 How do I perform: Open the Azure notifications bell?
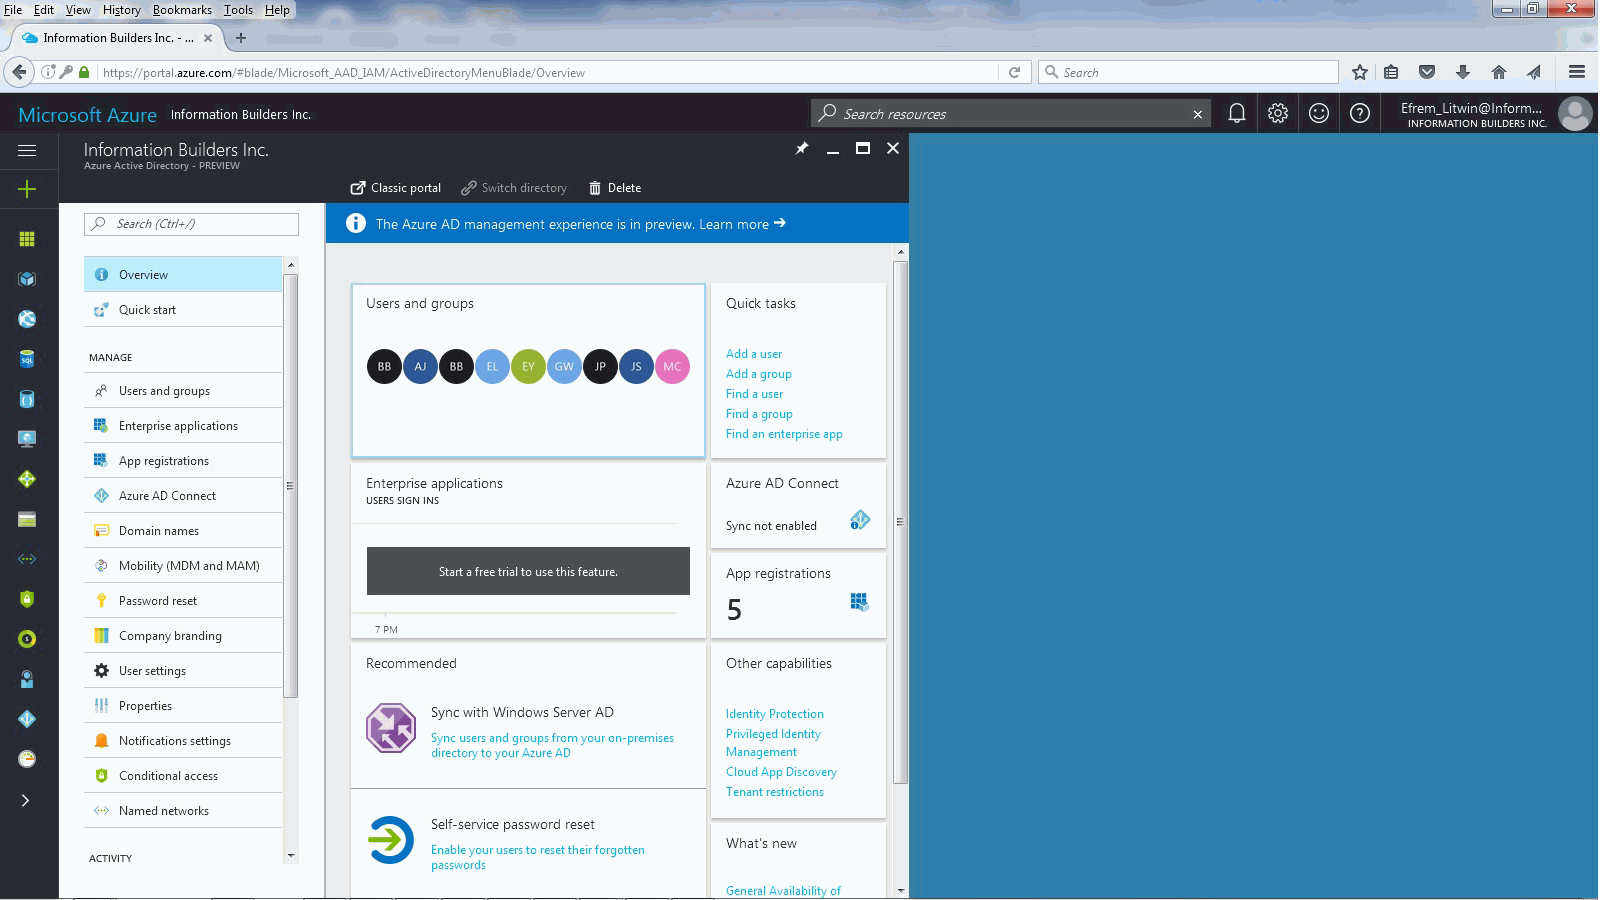click(x=1237, y=113)
